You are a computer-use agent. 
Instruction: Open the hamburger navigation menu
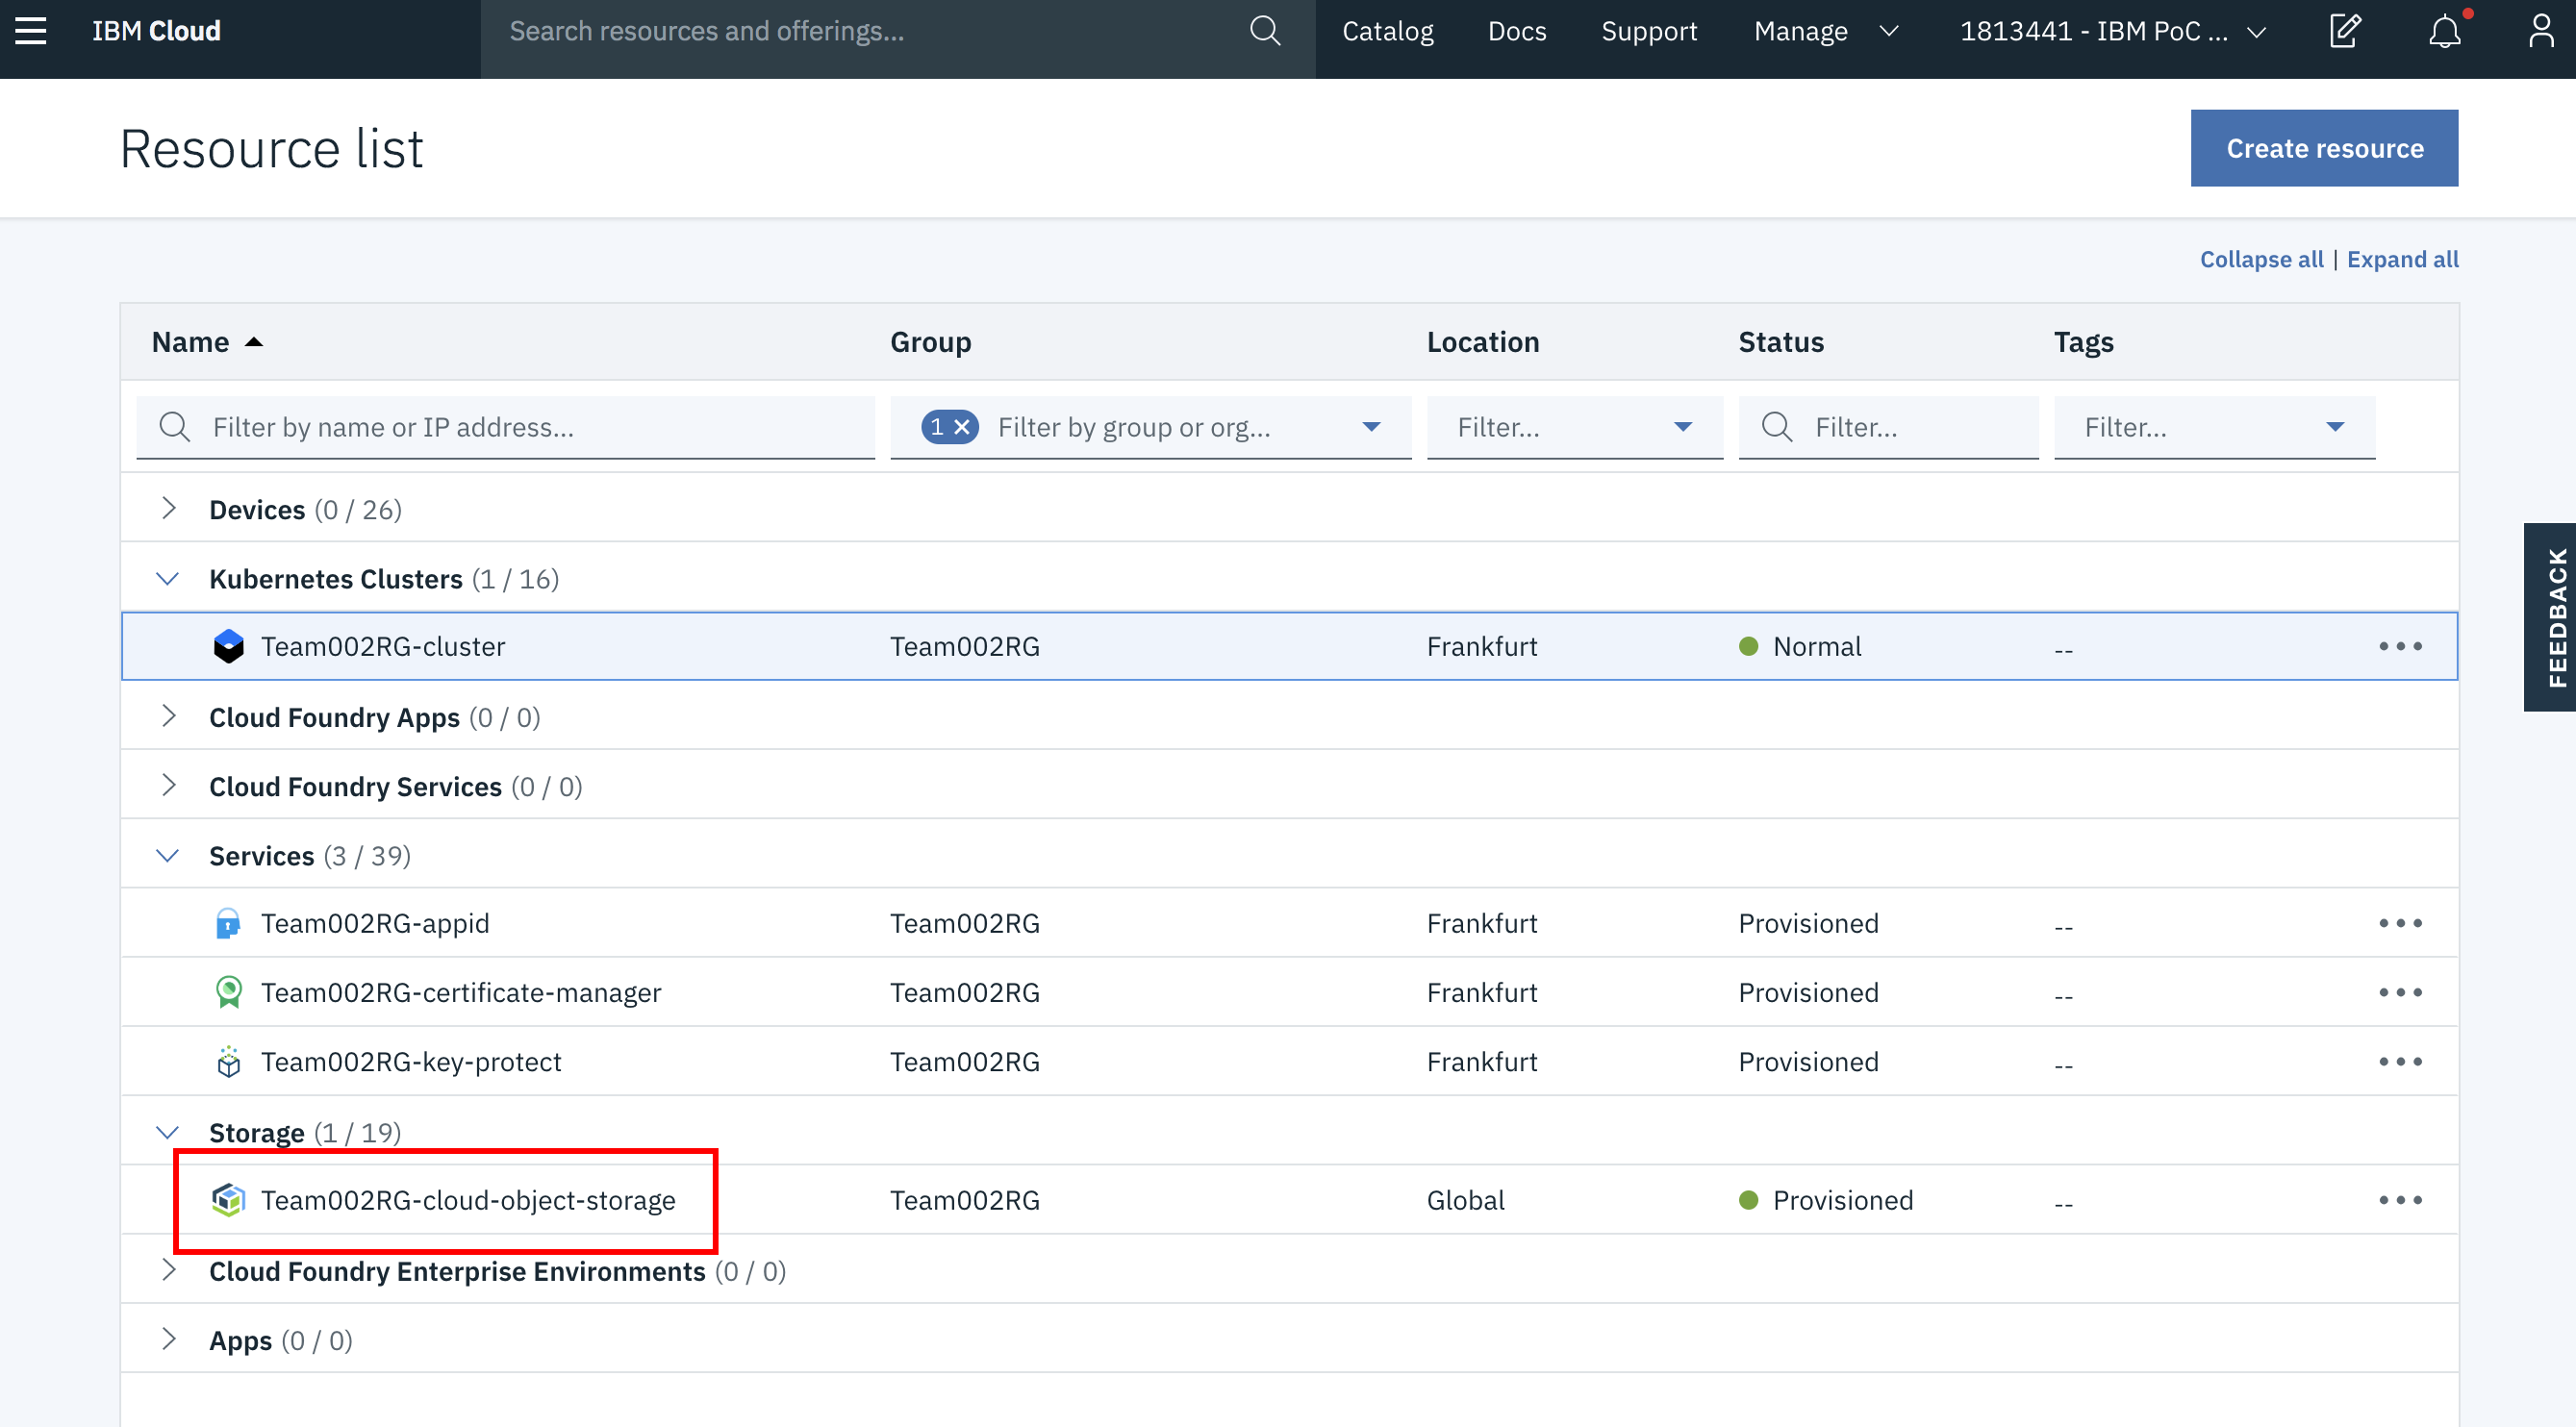[31, 31]
